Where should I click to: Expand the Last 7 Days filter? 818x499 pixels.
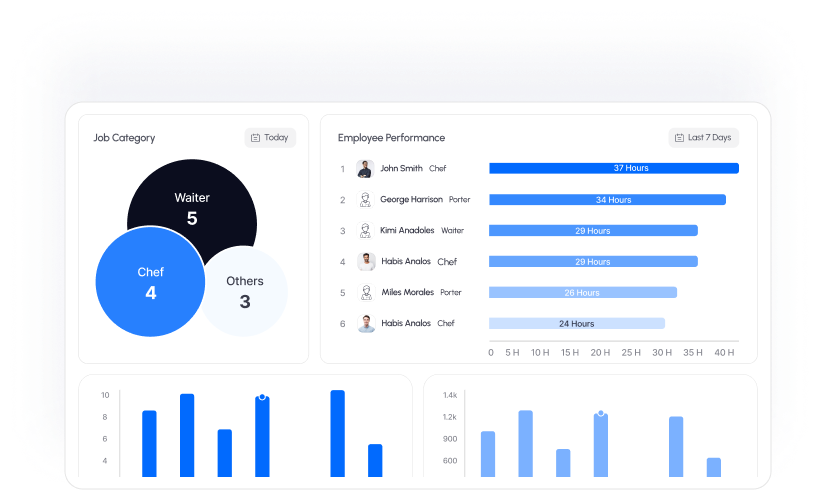pyautogui.click(x=704, y=138)
